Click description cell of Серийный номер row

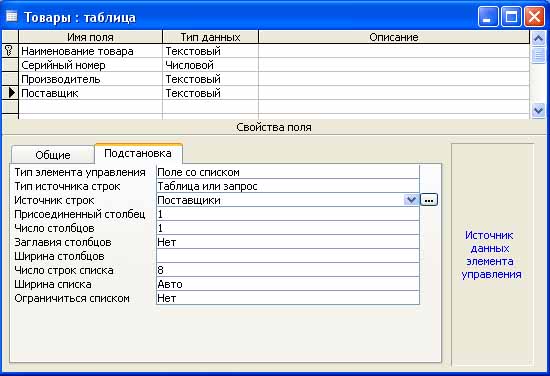point(394,65)
